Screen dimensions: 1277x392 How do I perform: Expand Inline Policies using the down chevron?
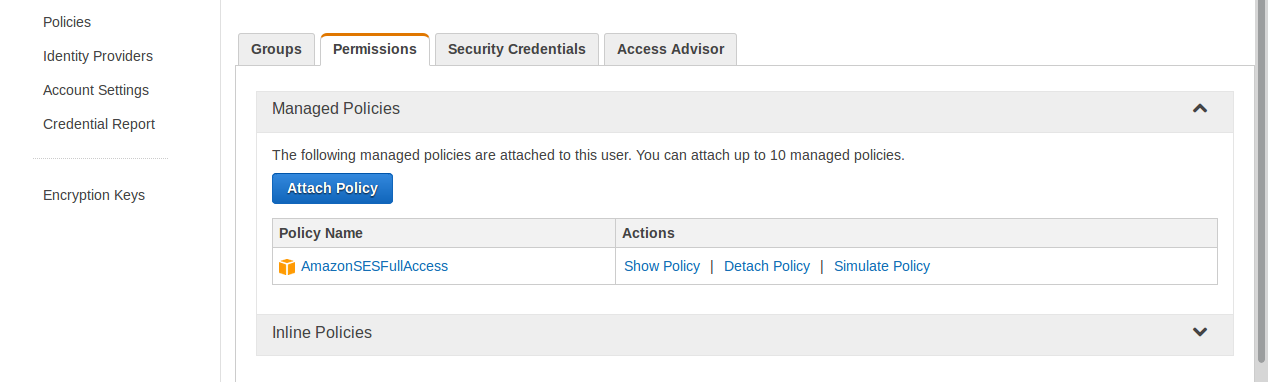pos(1200,332)
